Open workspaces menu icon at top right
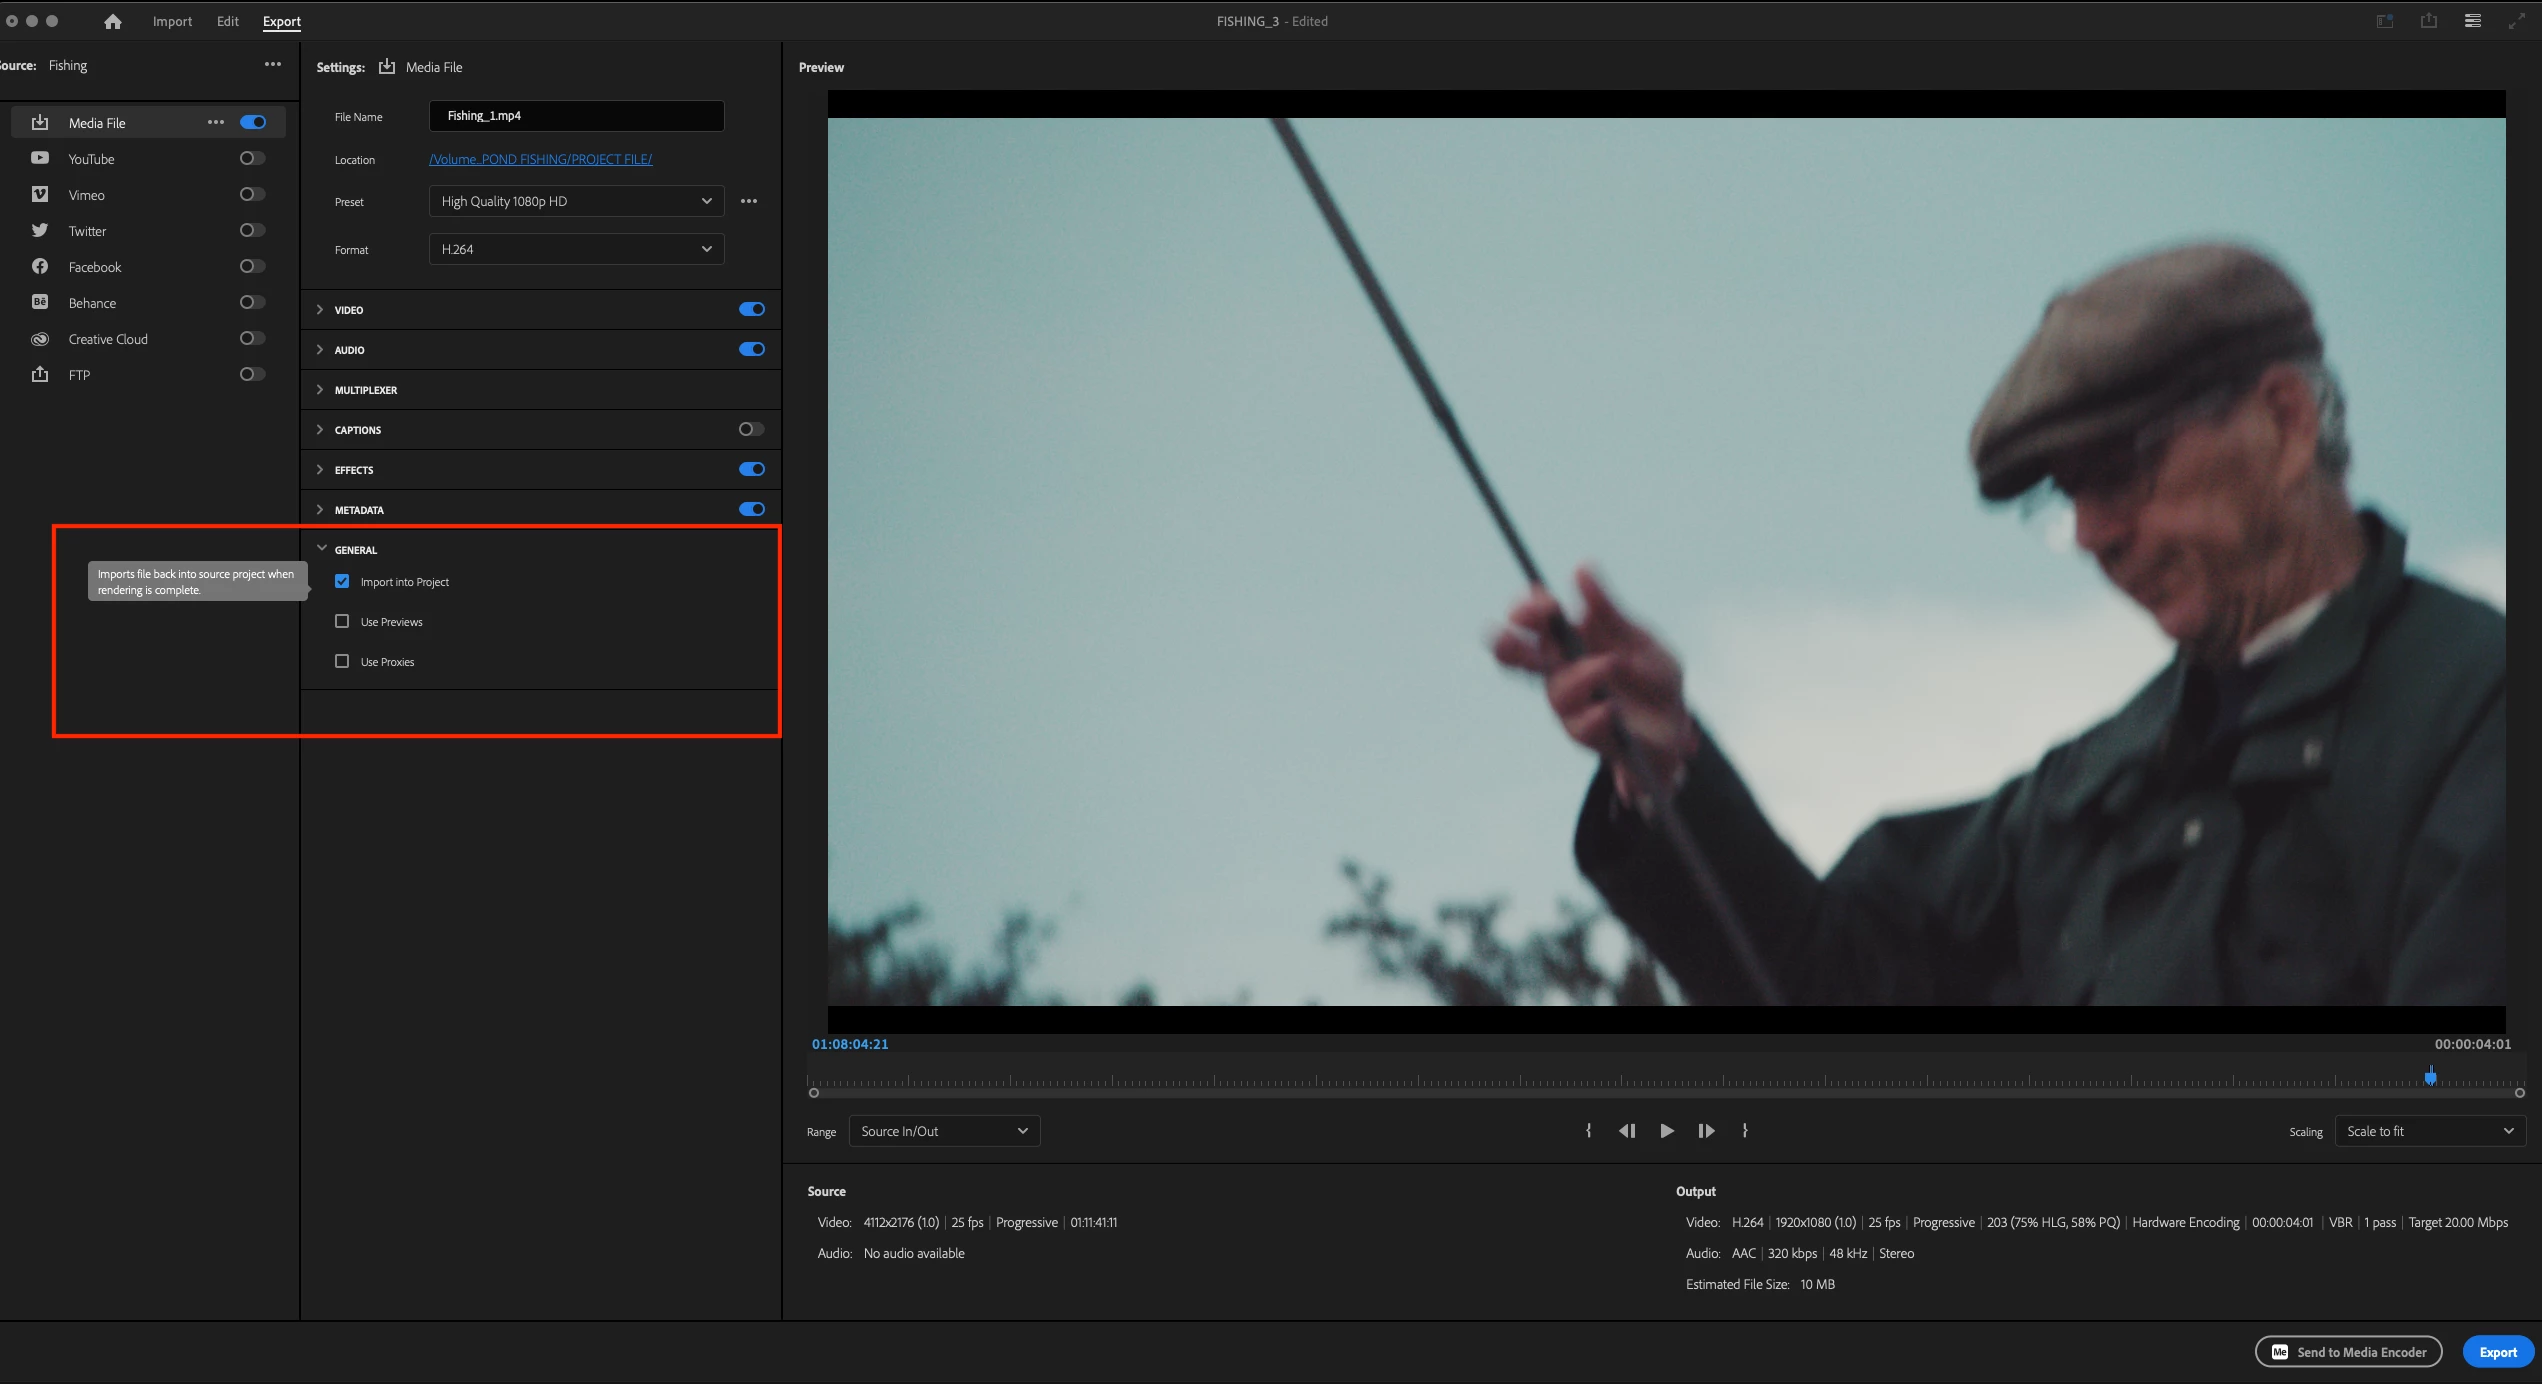 (x=2473, y=21)
